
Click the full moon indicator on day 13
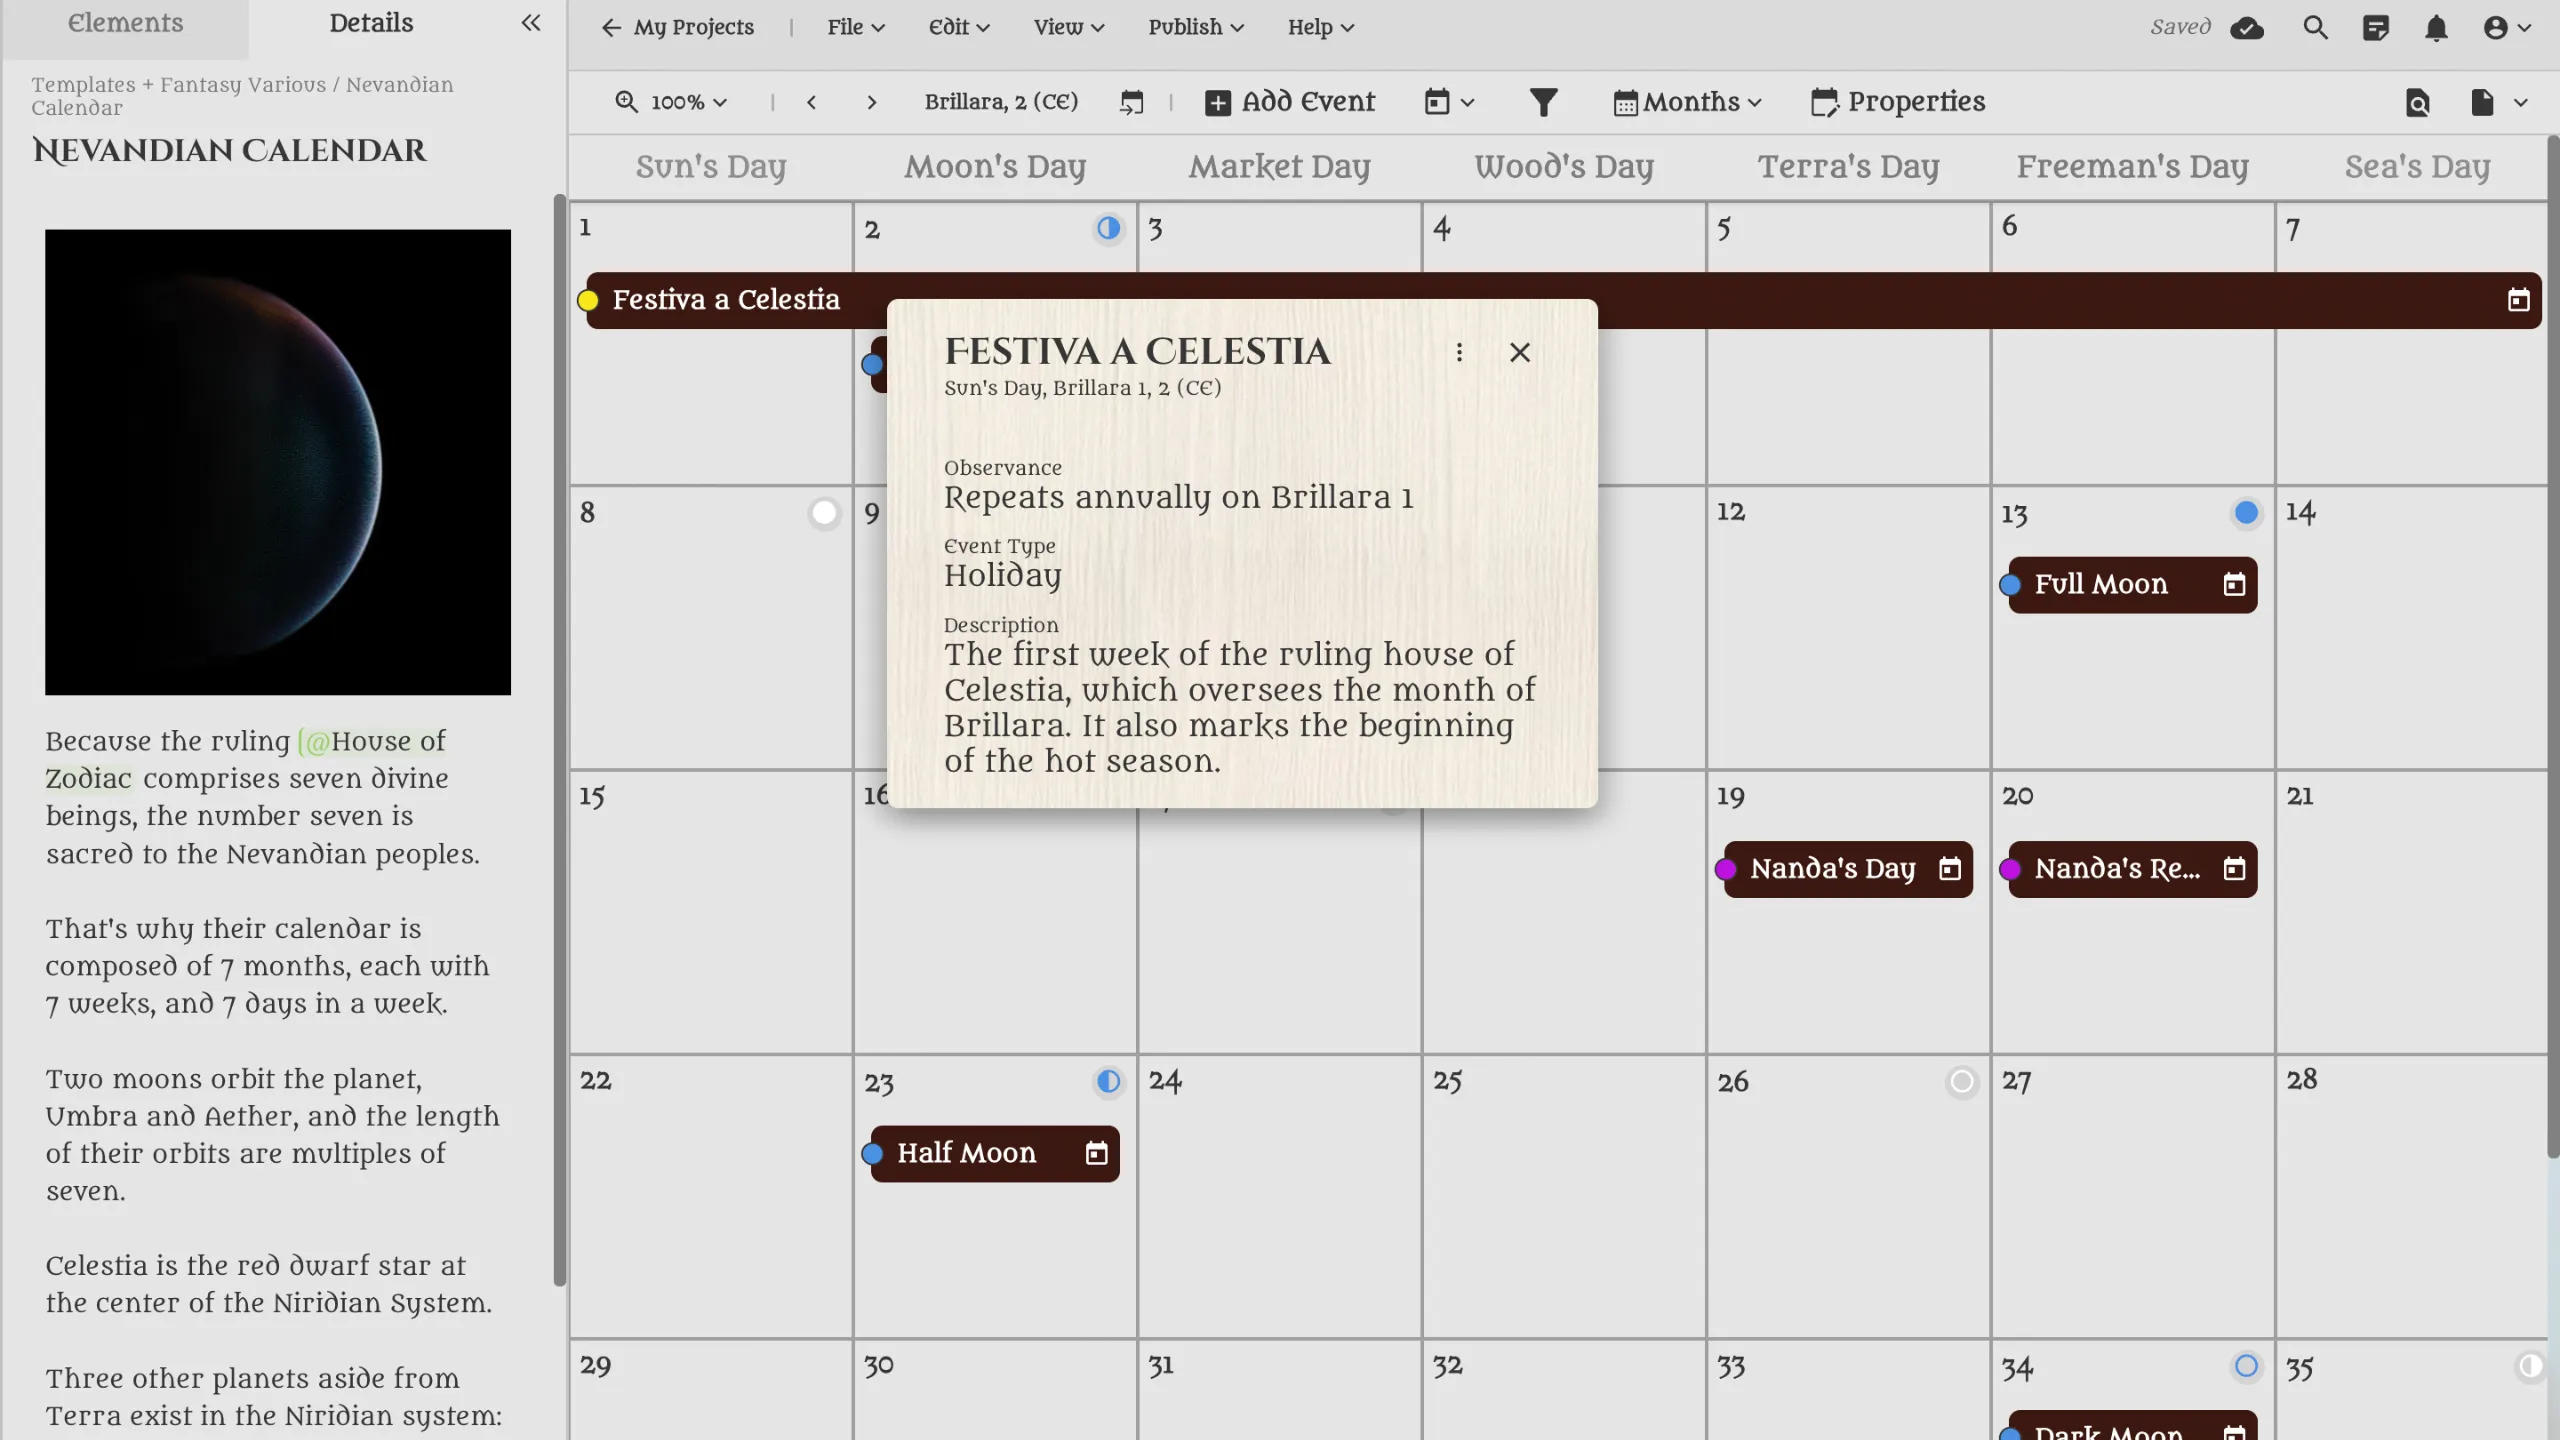click(x=2246, y=513)
